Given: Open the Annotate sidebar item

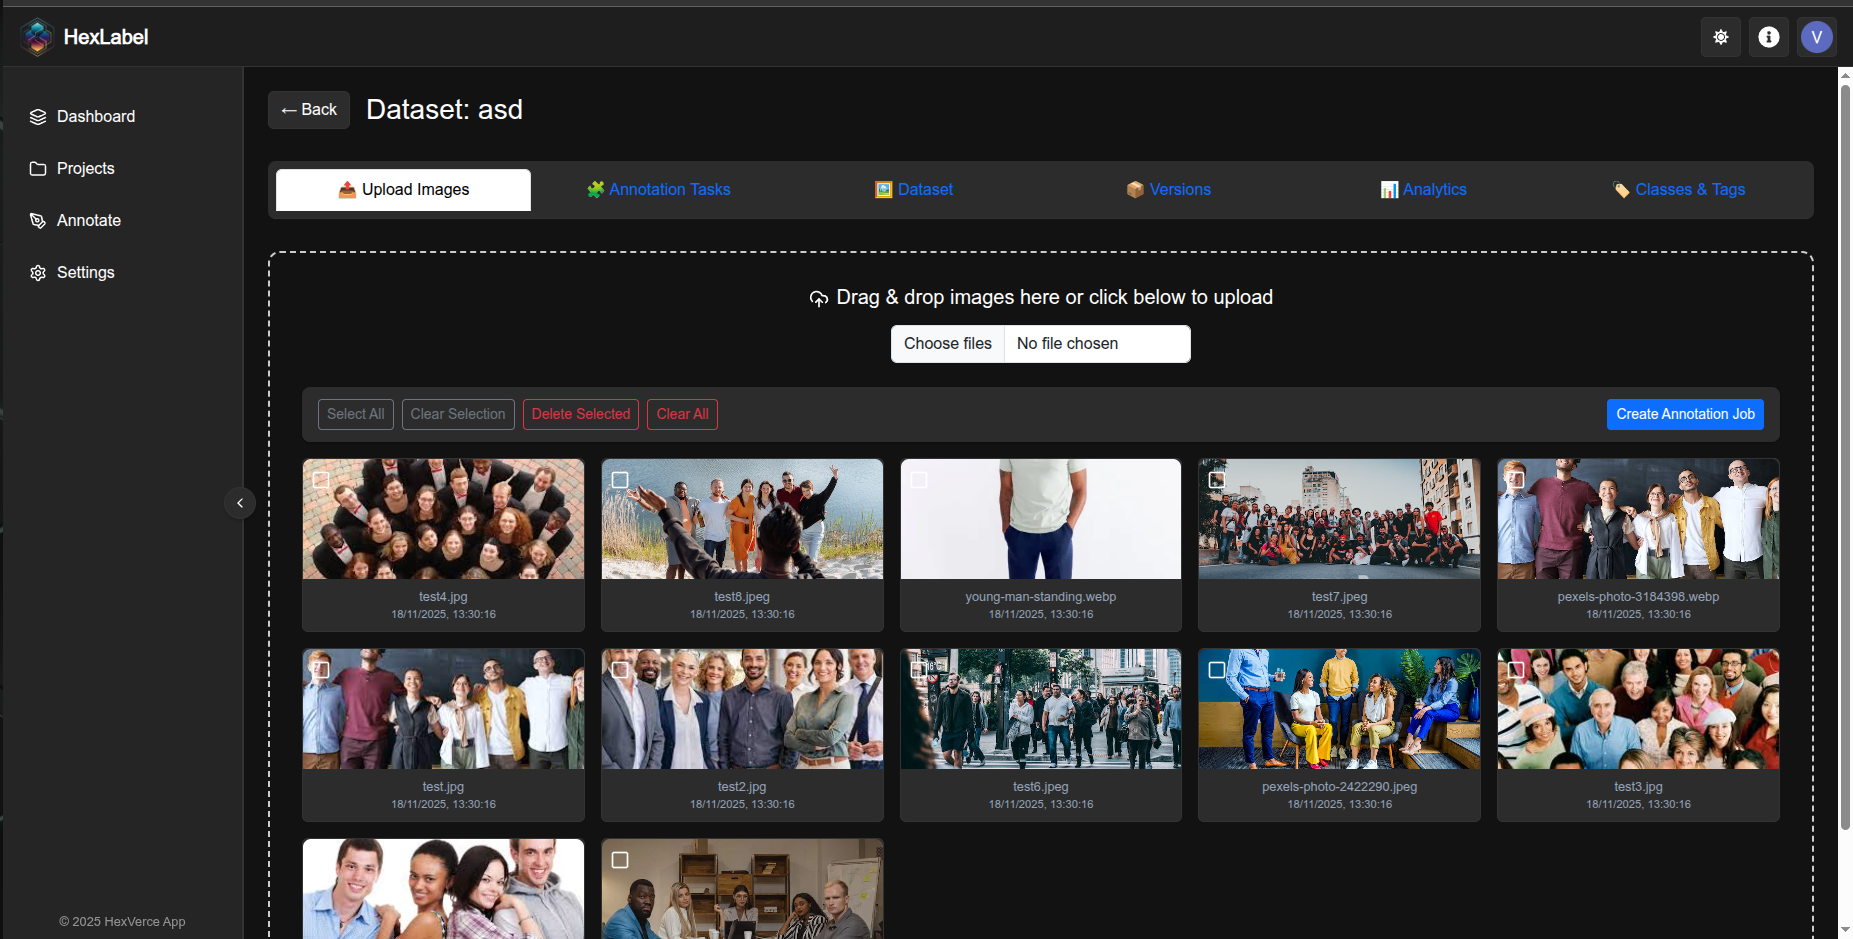Looking at the screenshot, I should [88, 220].
